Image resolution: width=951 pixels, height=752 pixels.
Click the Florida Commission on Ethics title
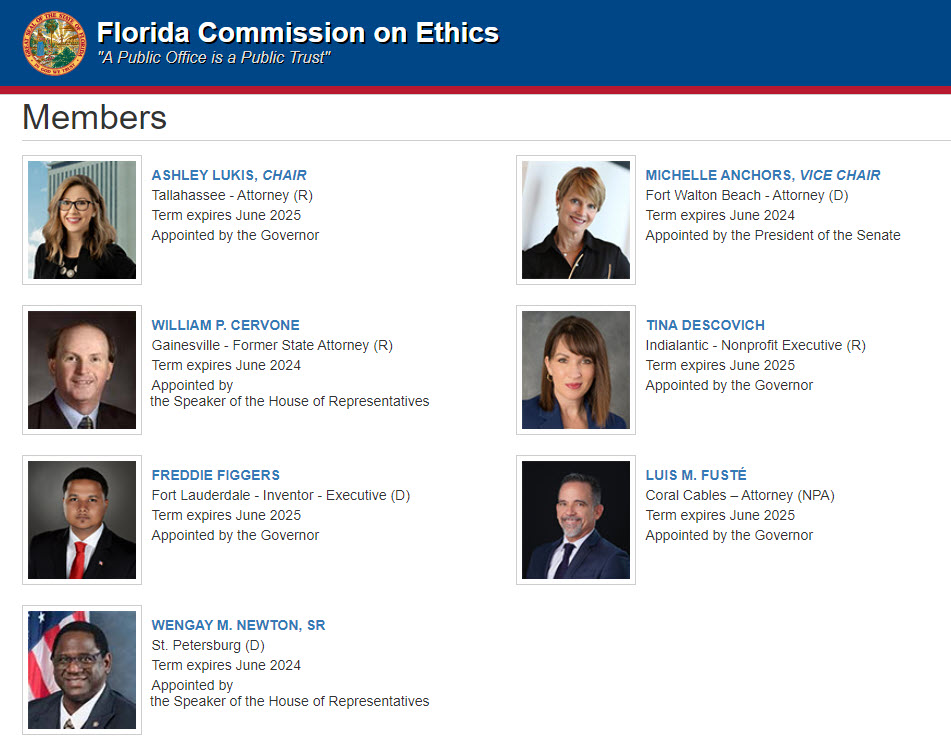pyautogui.click(x=297, y=32)
